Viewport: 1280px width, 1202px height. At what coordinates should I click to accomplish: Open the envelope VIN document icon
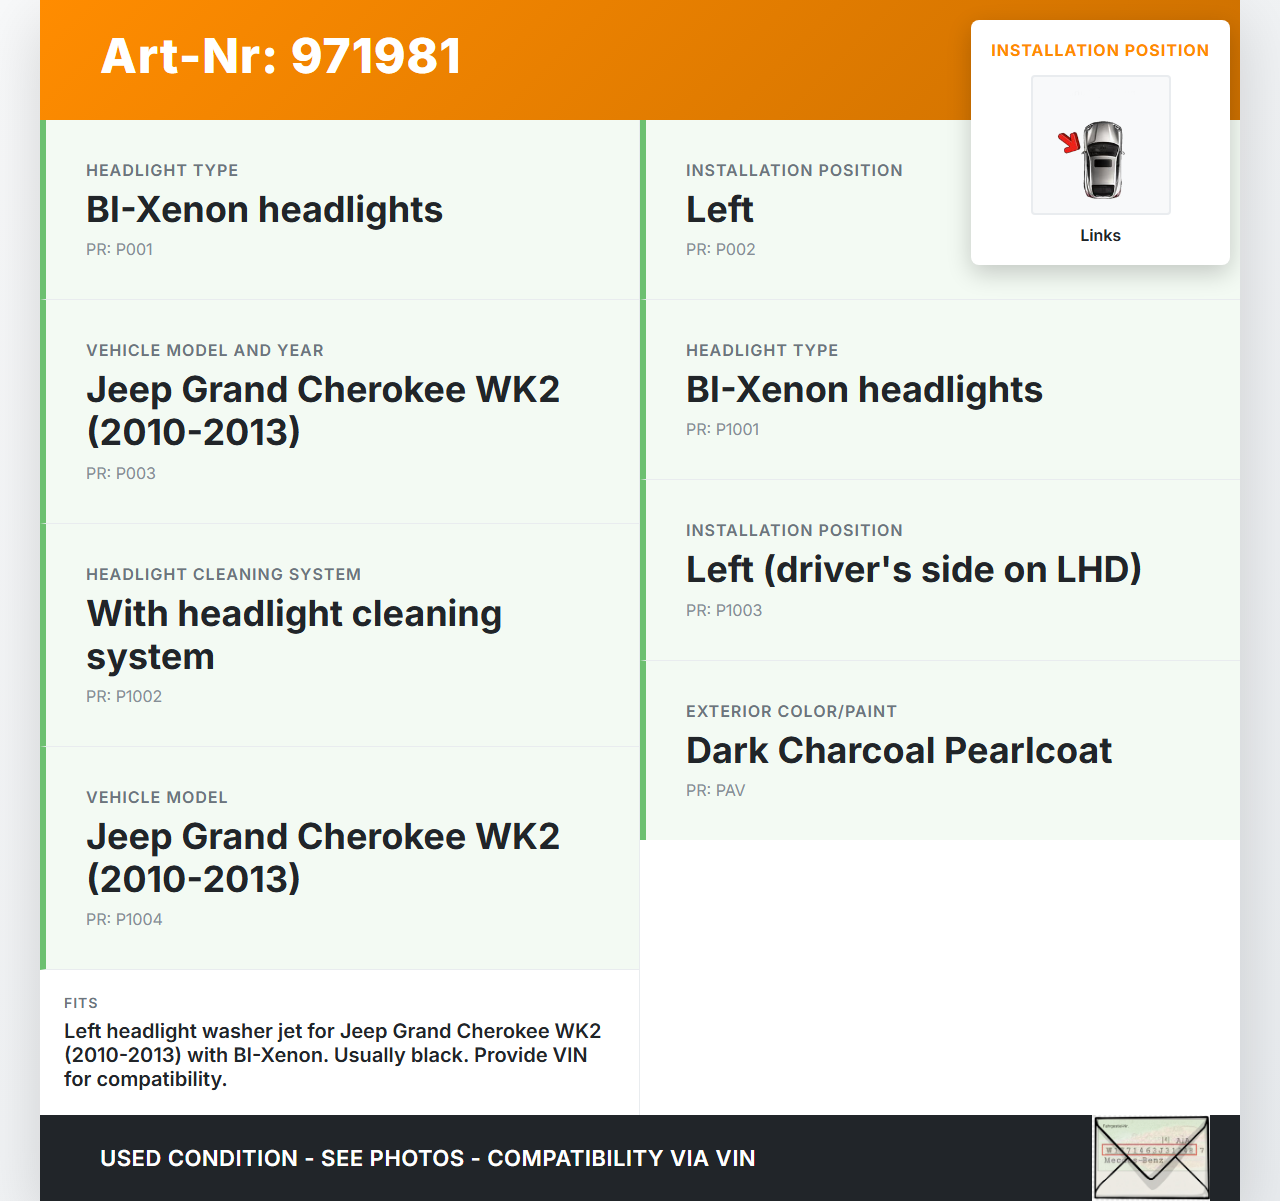click(1150, 1157)
